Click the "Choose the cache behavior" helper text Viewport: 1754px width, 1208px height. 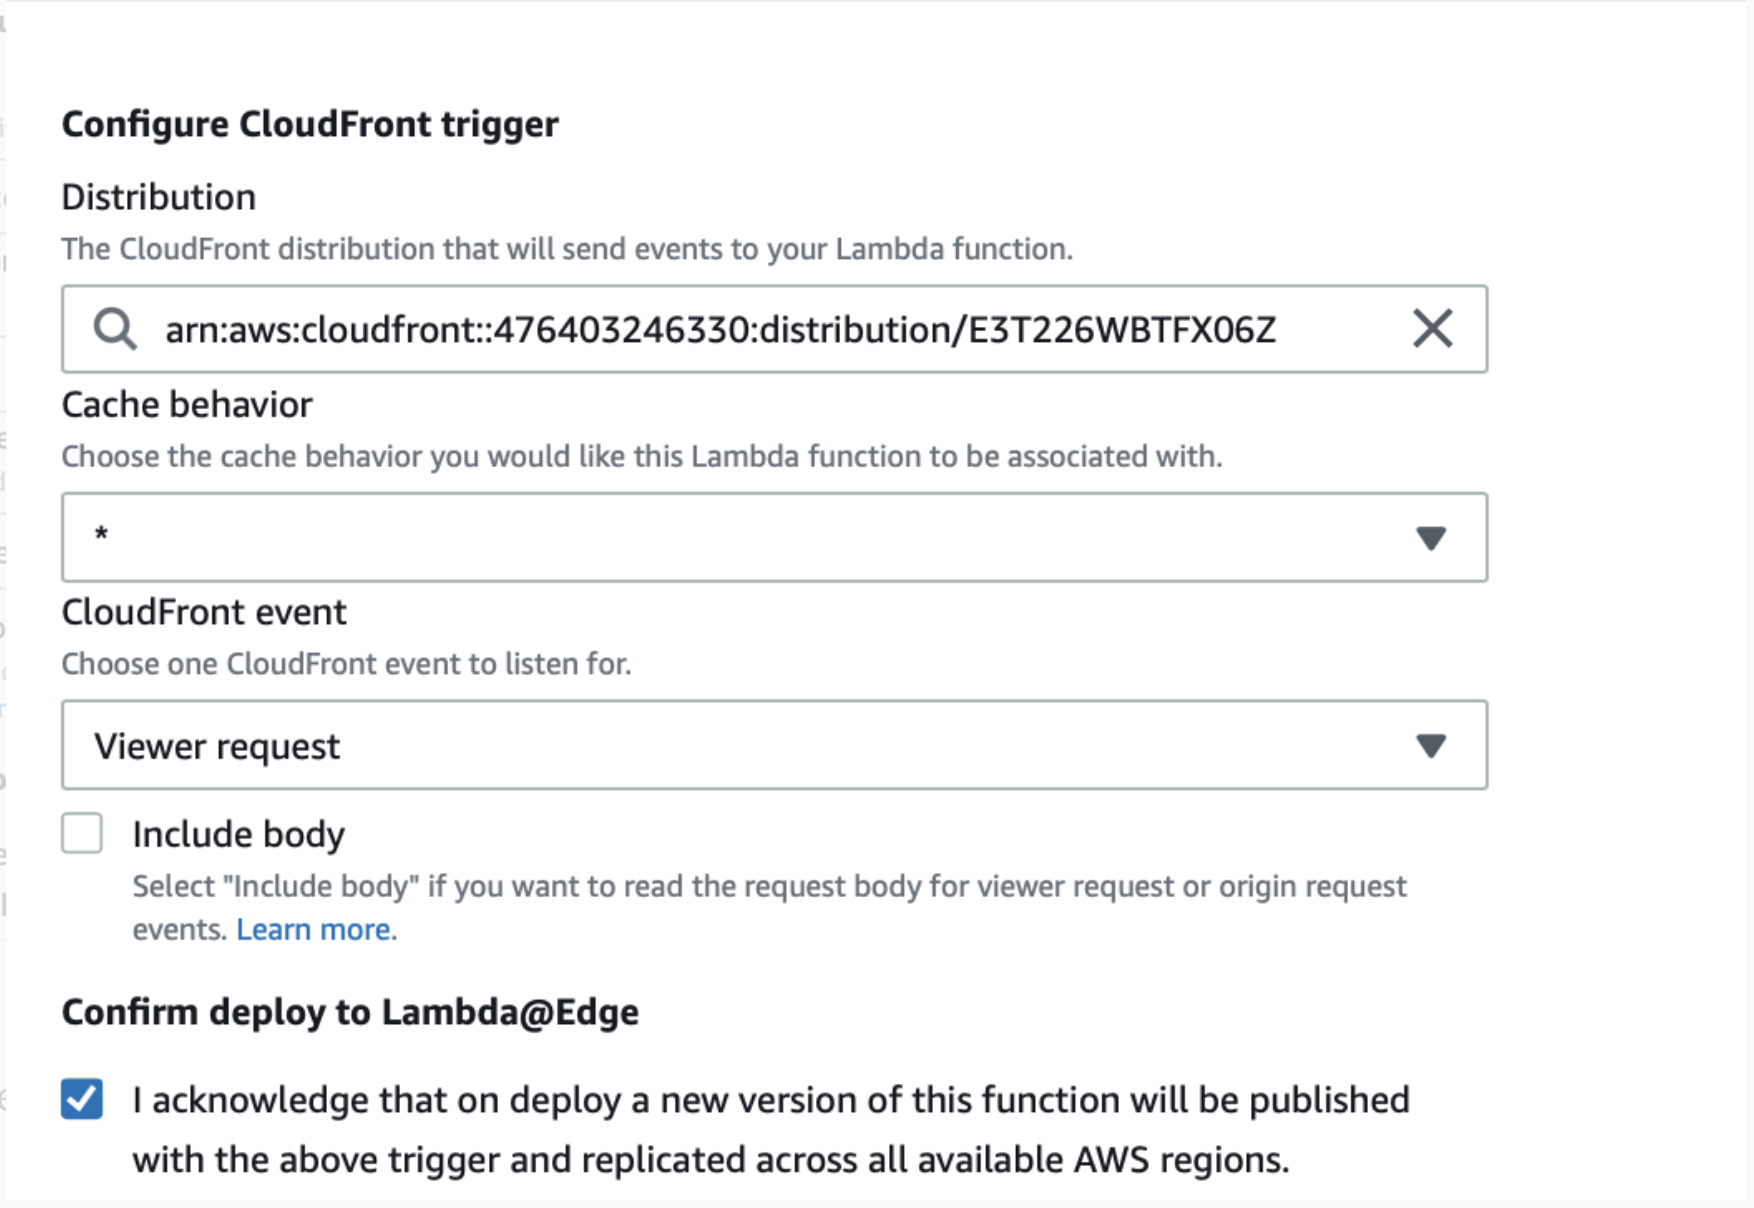click(641, 457)
